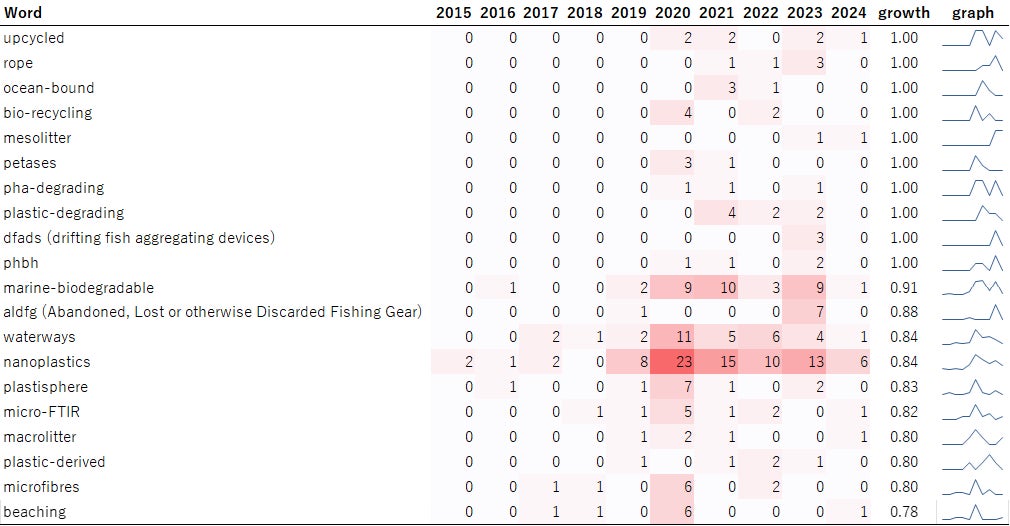Select the growth column header
This screenshot has width=1010, height=526.
pos(904,13)
